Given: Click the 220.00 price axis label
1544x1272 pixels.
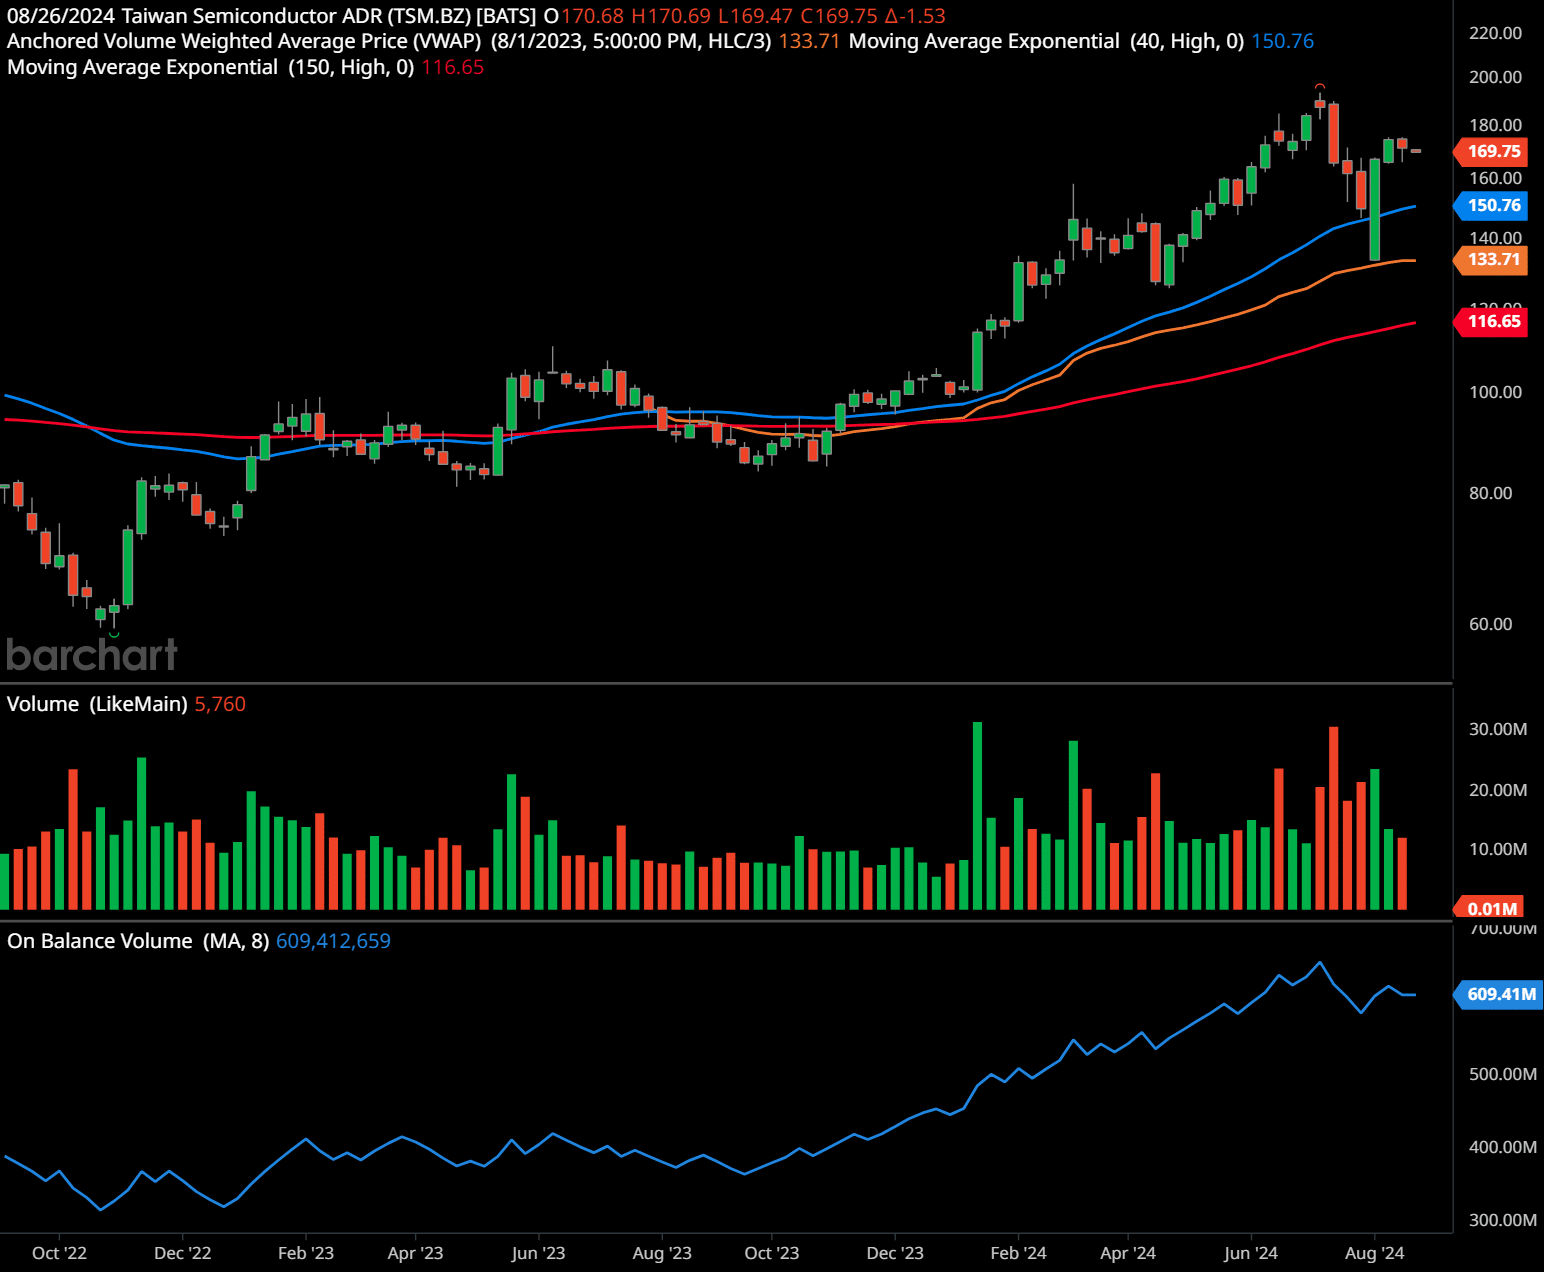Looking at the screenshot, I should click(x=1495, y=33).
